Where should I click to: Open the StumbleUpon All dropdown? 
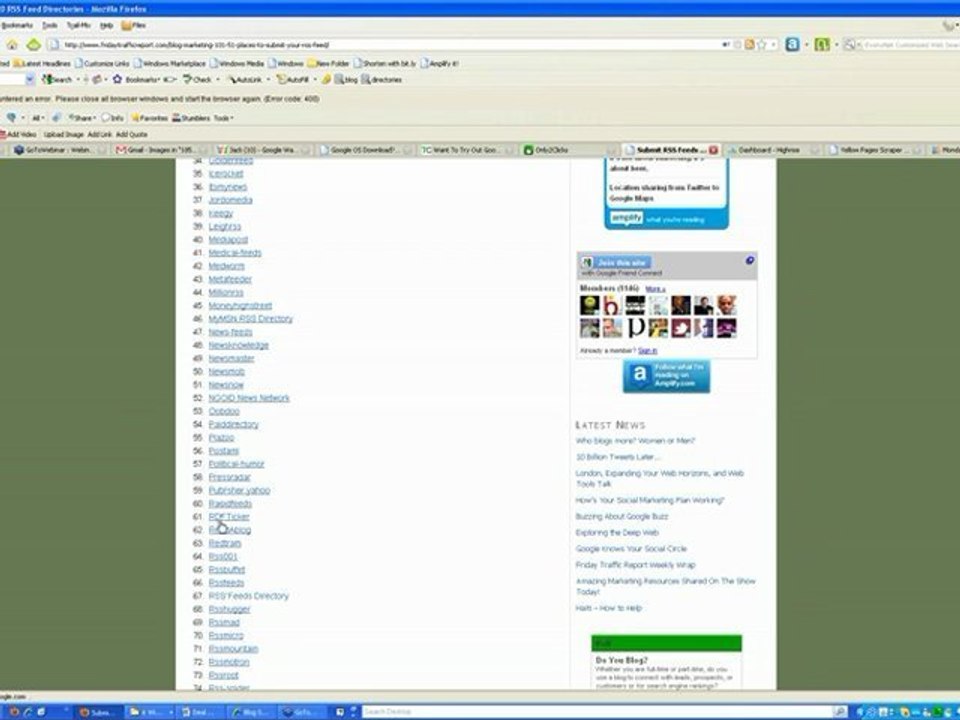pos(37,118)
